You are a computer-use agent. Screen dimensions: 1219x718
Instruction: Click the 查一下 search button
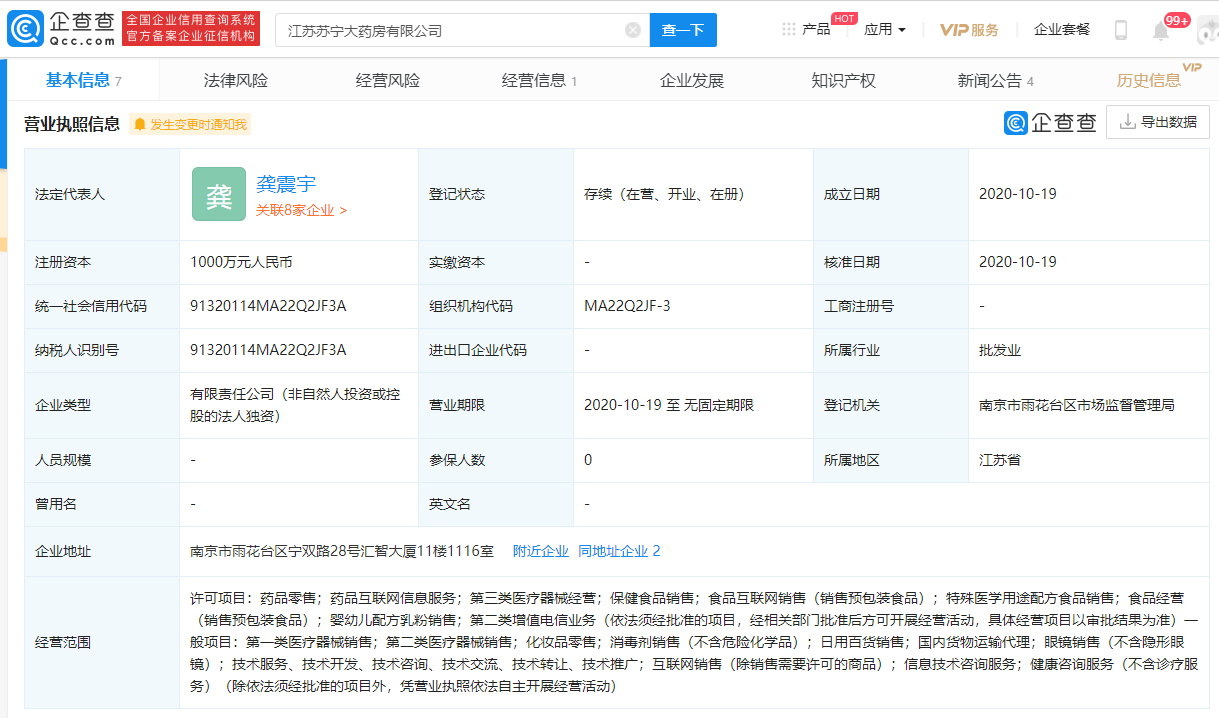click(x=683, y=30)
